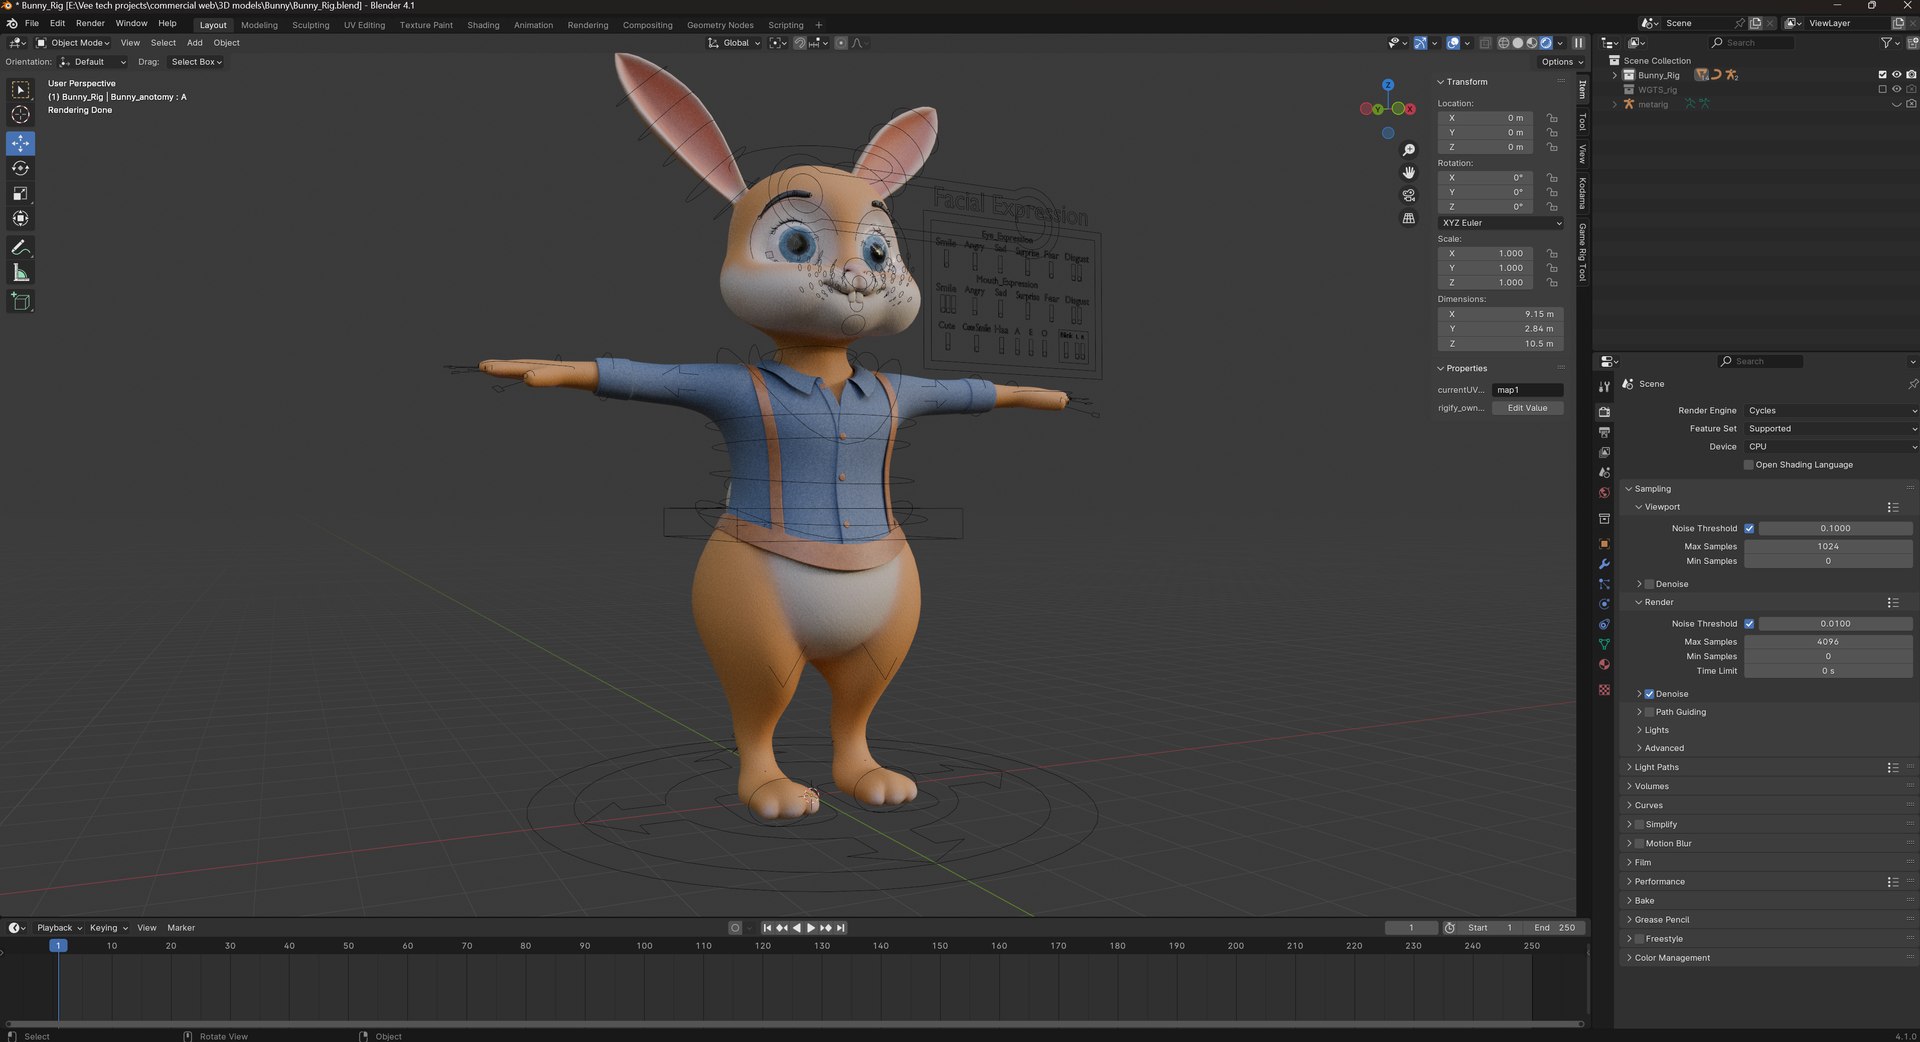Open the View Layer properties tab
The image size is (1920, 1042).
pos(1604,452)
